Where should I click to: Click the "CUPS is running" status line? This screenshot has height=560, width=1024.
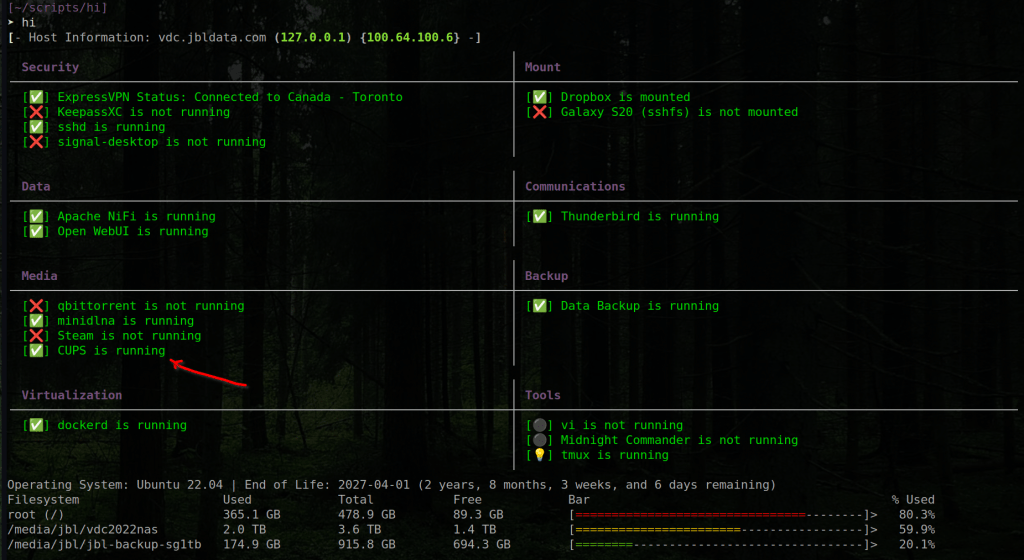[110, 351]
